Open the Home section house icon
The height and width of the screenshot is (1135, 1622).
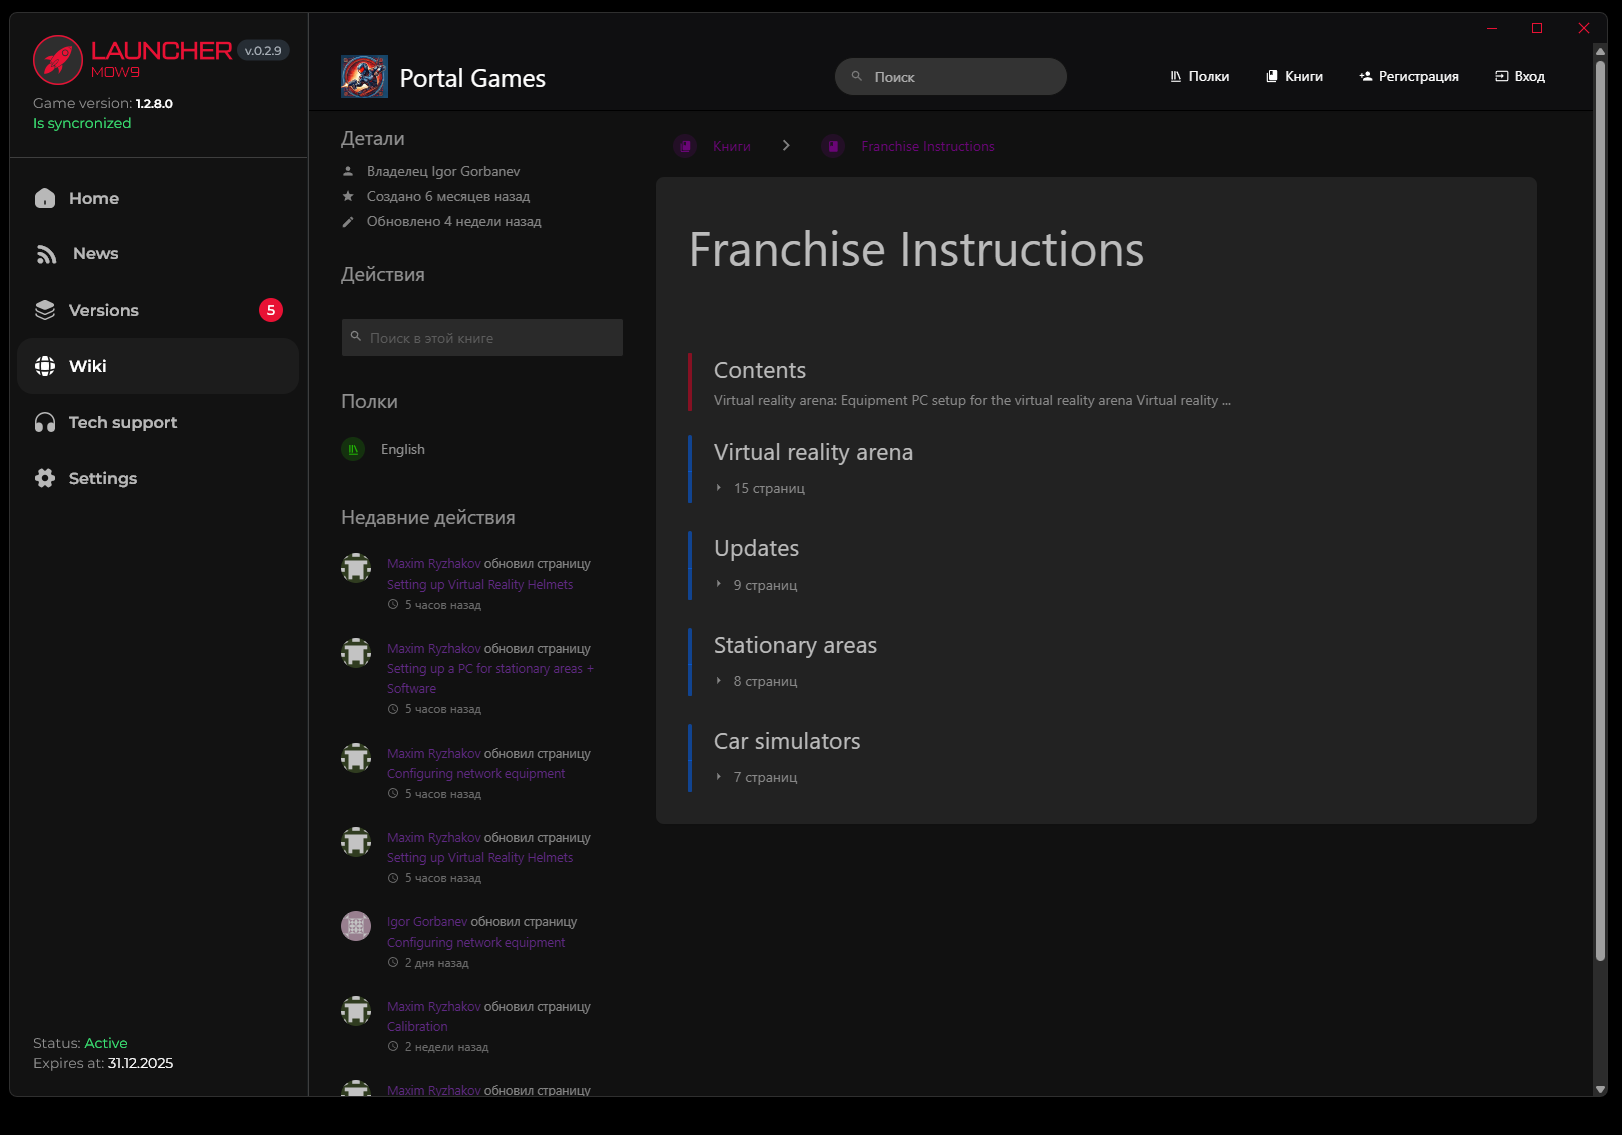[45, 198]
